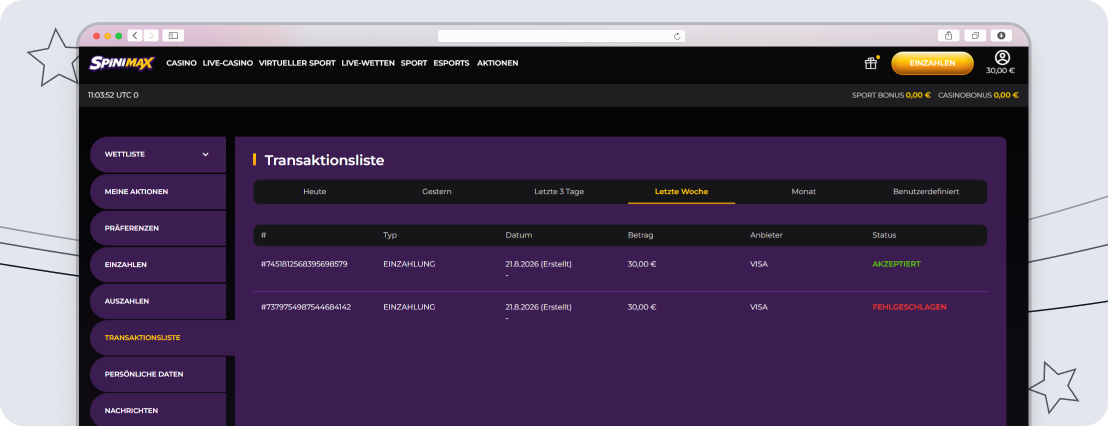Click the Sport Bonus 0,00 € balance
The height and width of the screenshot is (426, 1108).
tap(891, 95)
